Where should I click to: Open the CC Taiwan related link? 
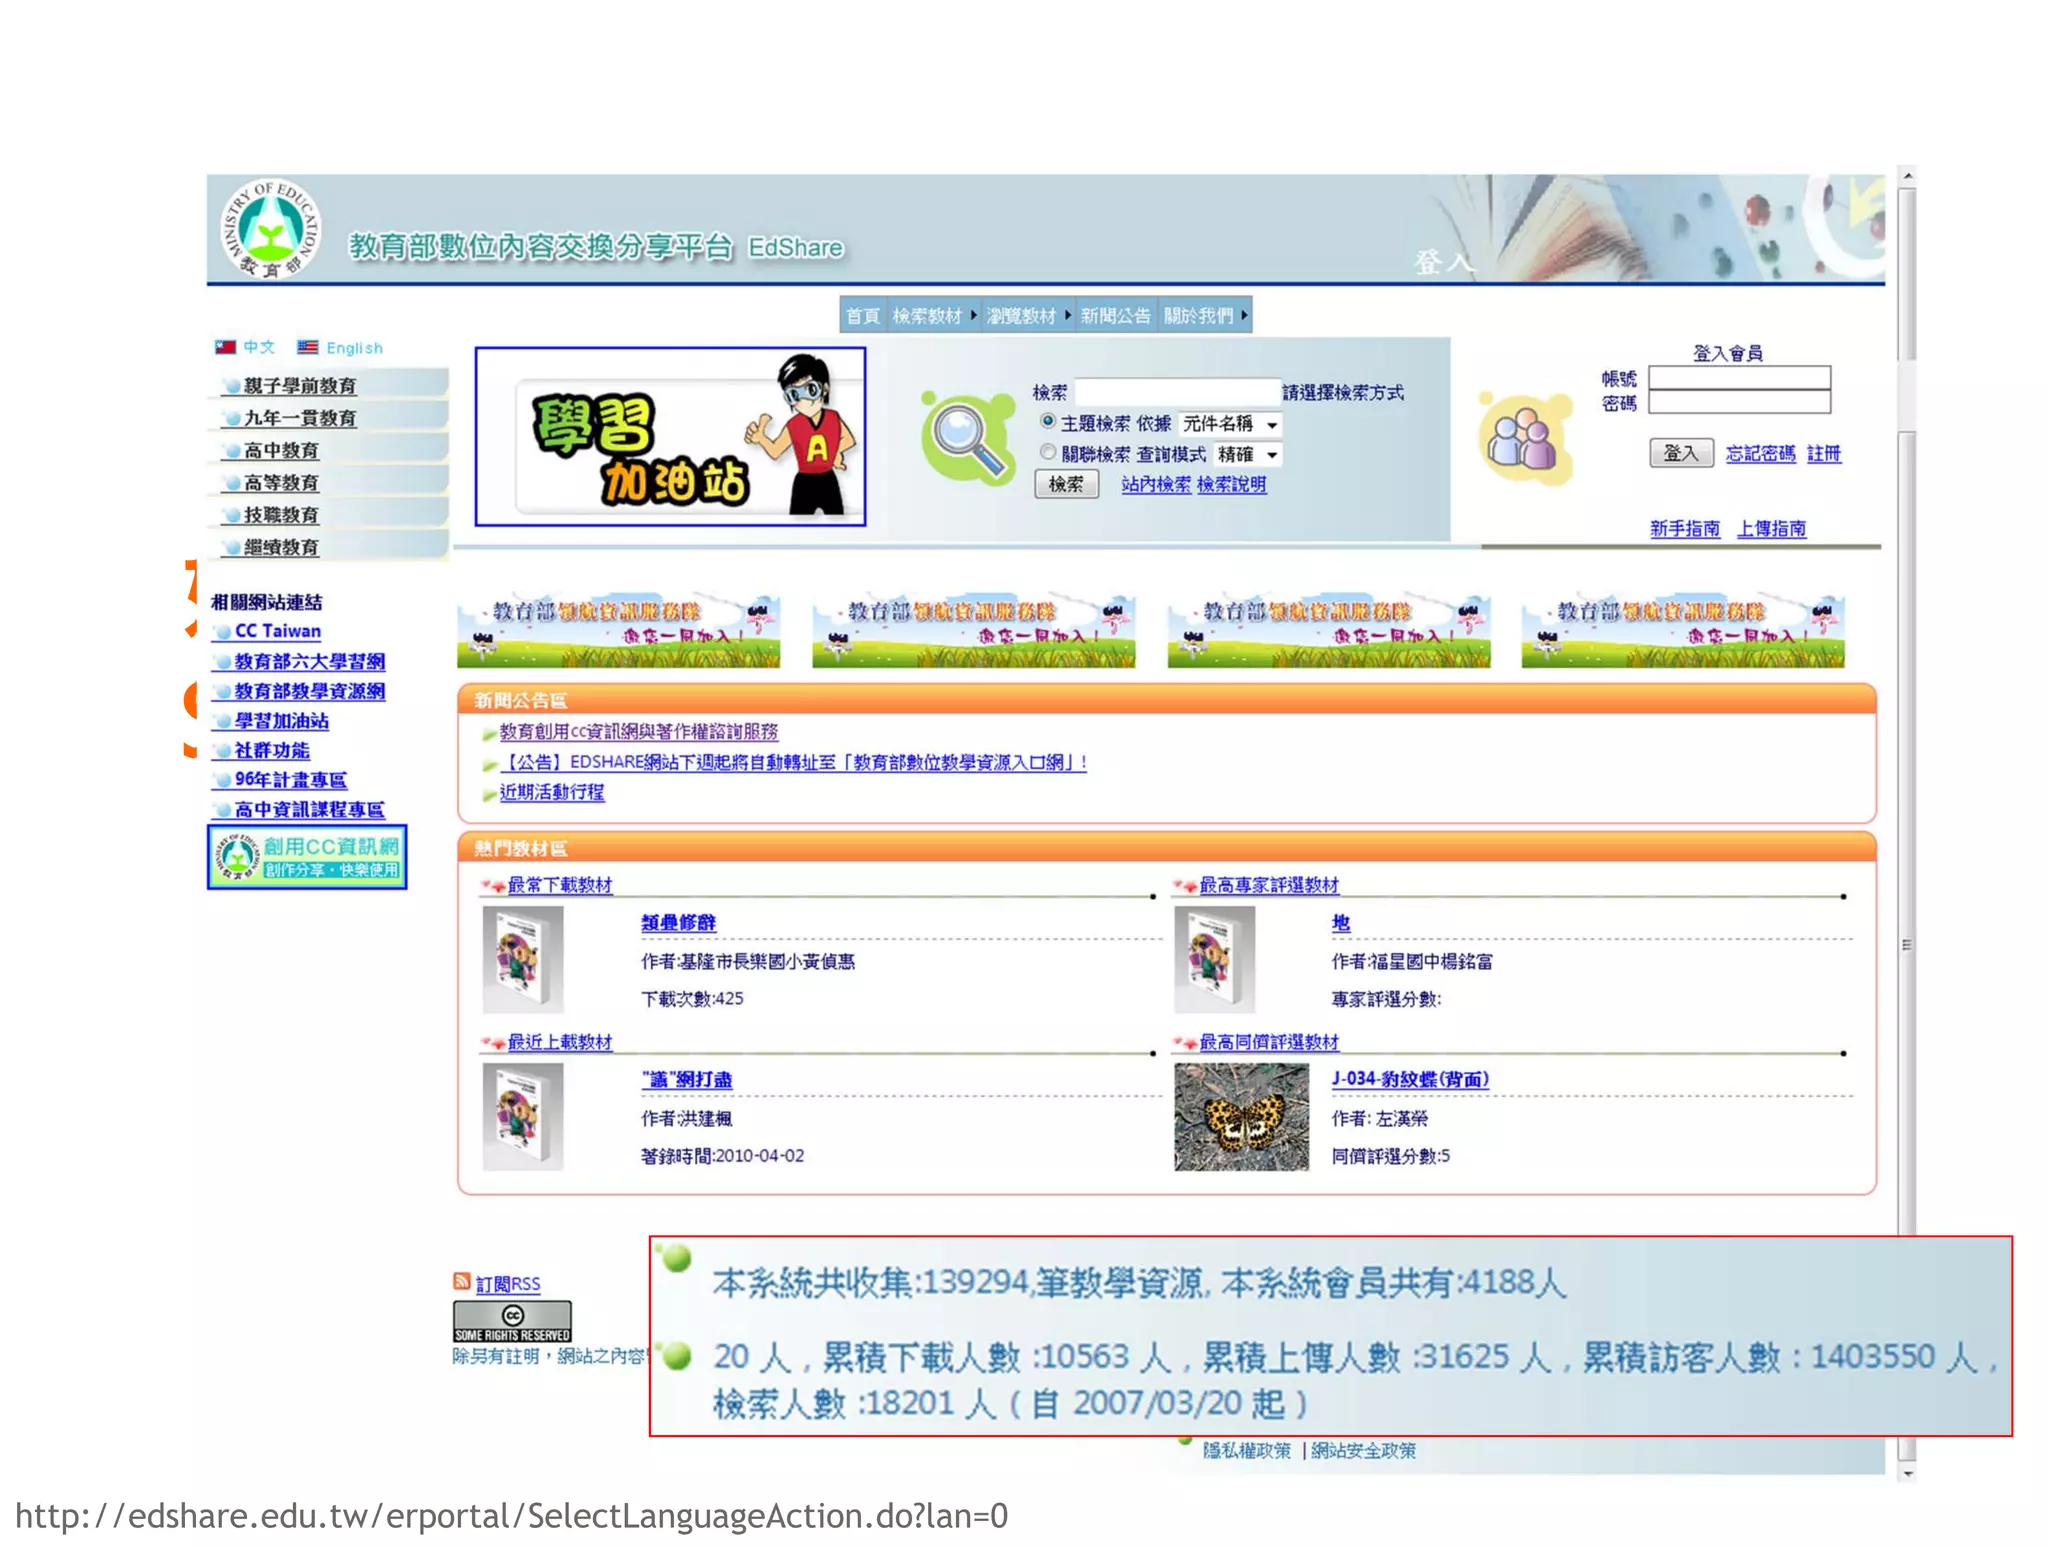tap(277, 631)
